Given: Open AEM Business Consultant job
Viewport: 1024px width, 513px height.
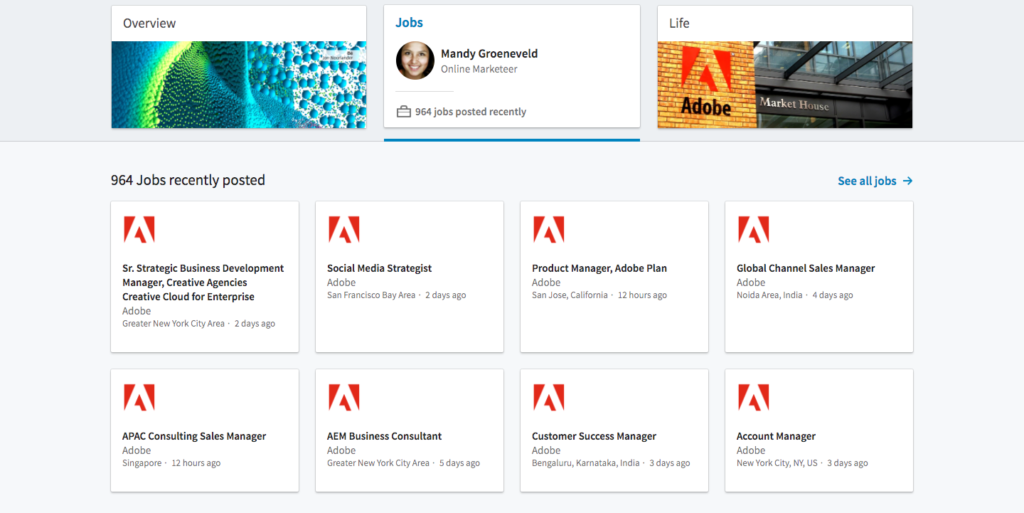Looking at the screenshot, I should click(x=385, y=436).
